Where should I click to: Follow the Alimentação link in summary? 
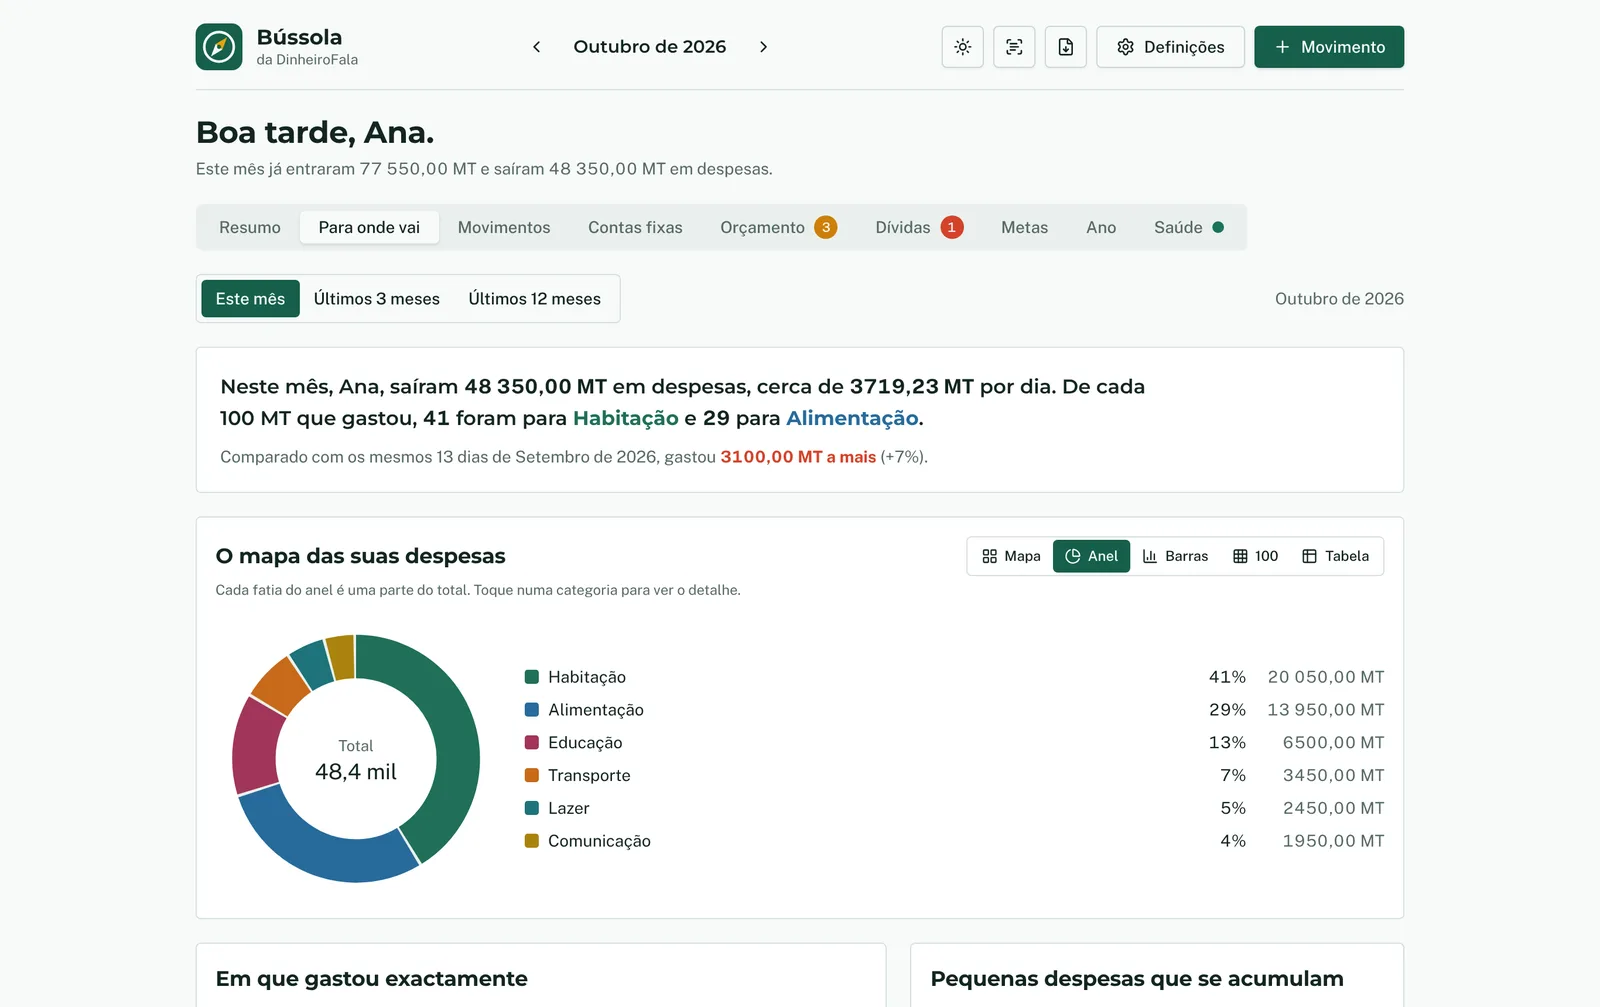click(852, 418)
